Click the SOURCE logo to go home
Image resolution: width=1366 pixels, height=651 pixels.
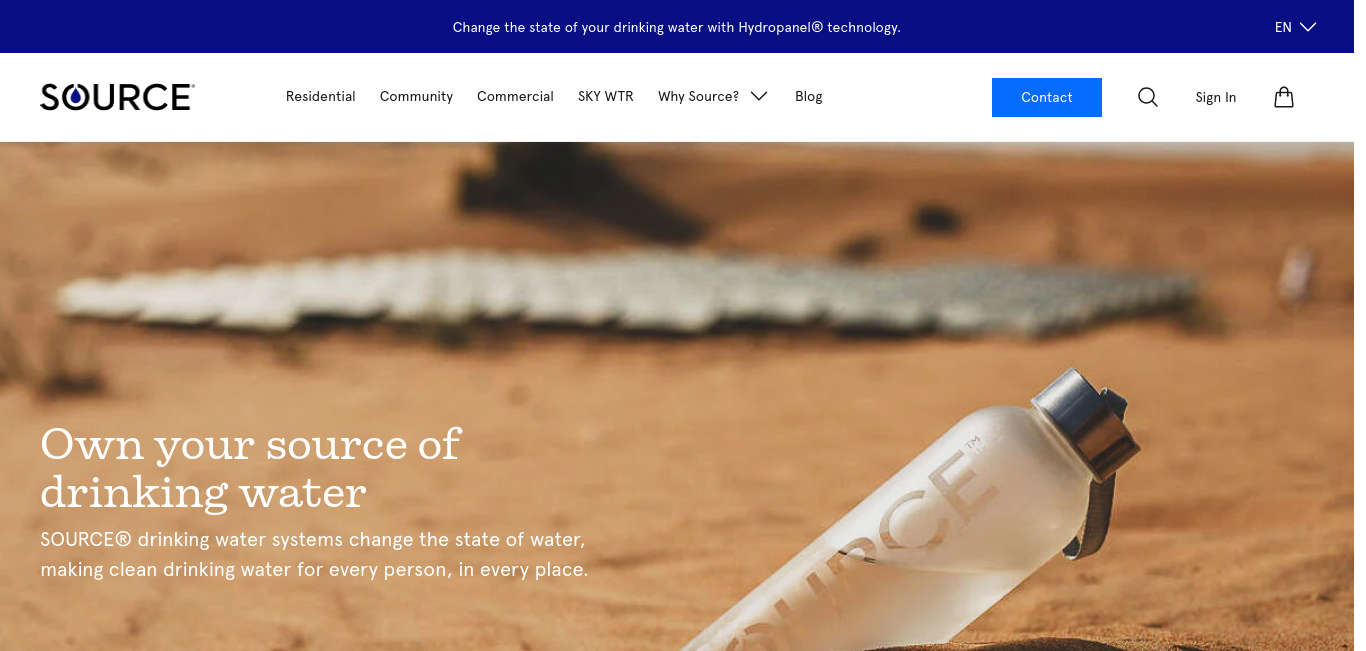[x=117, y=97]
